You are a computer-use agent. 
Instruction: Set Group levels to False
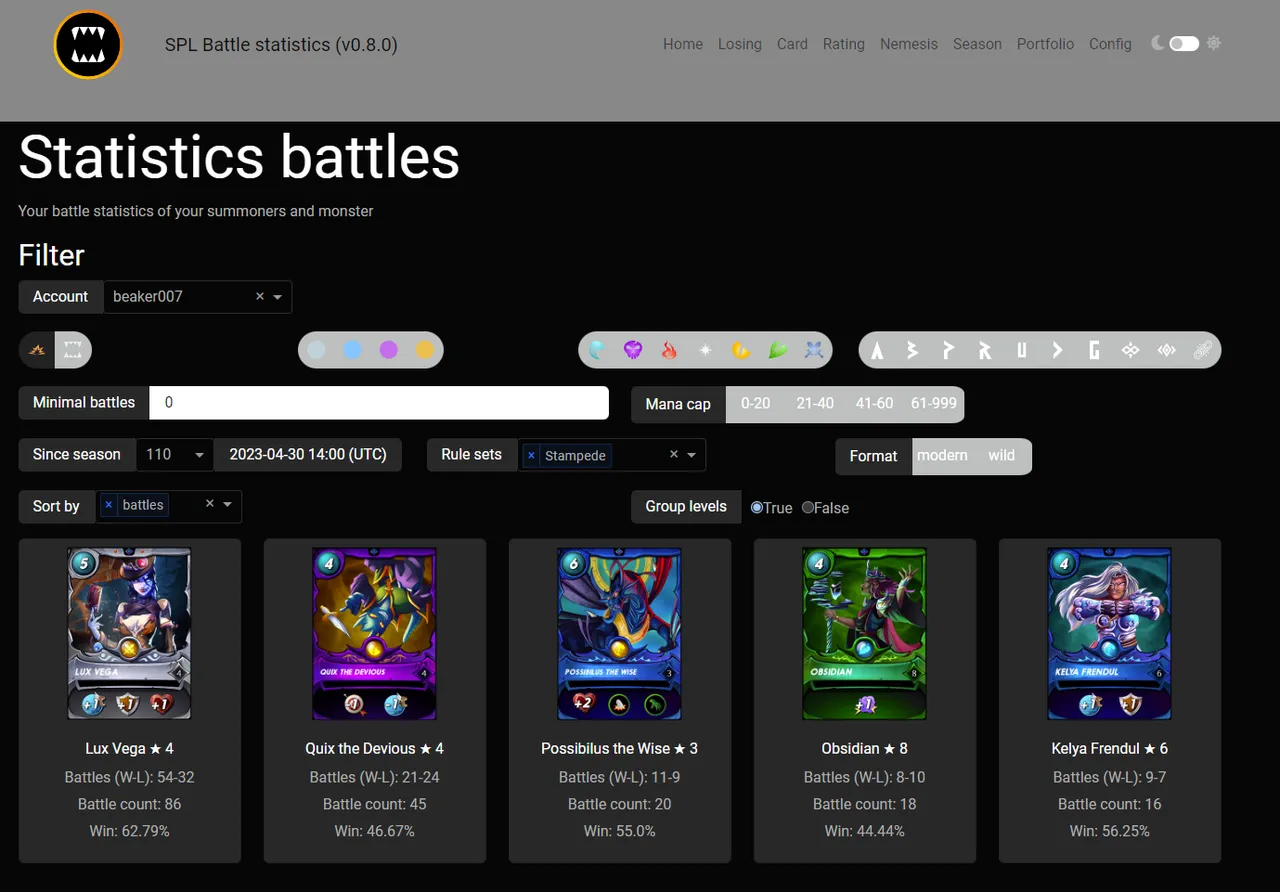808,507
